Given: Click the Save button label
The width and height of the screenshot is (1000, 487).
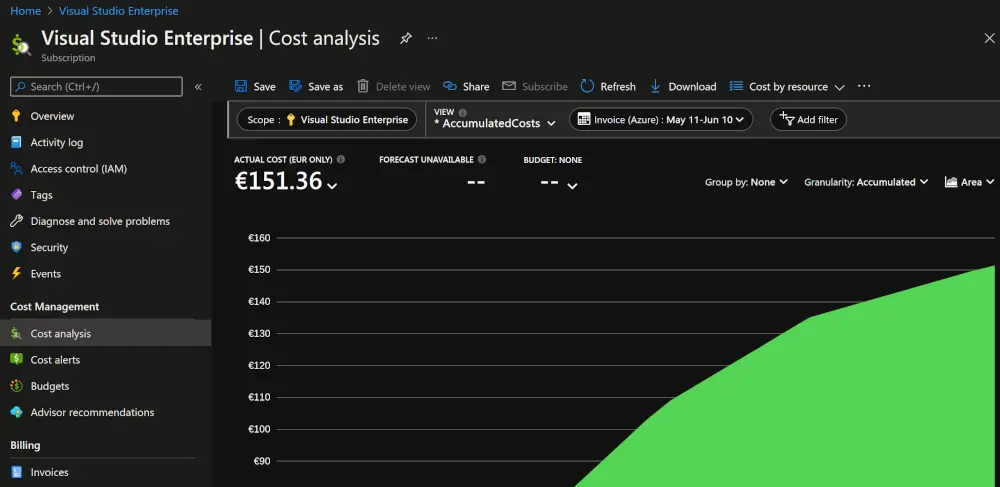Looking at the screenshot, I should (x=265, y=87).
